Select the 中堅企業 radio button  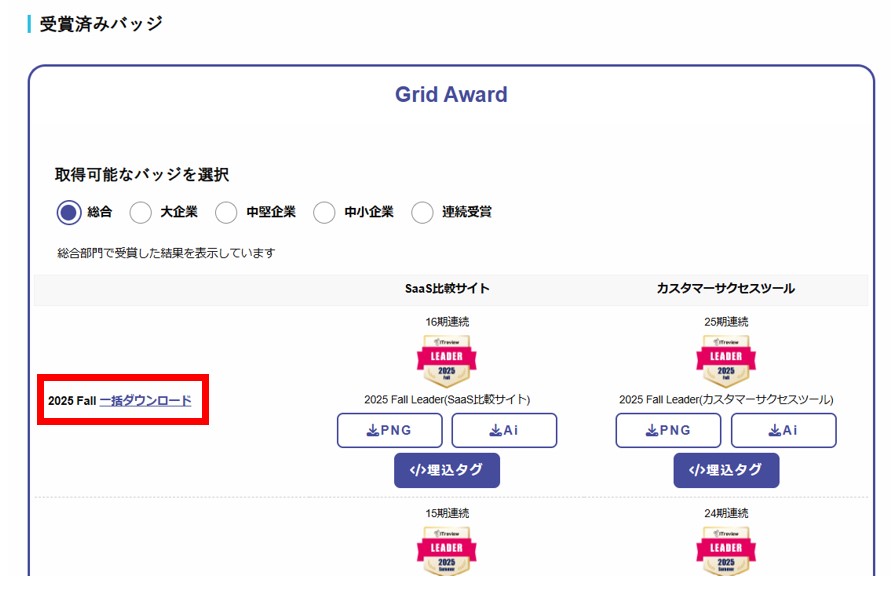[x=226, y=212]
